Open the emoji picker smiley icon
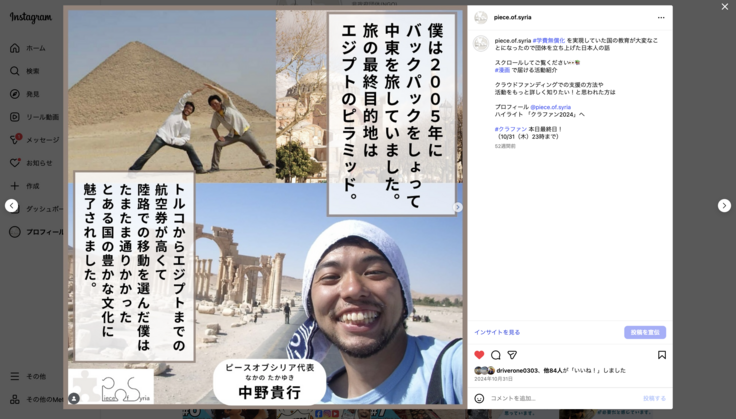This screenshot has width=736, height=419. (x=479, y=398)
